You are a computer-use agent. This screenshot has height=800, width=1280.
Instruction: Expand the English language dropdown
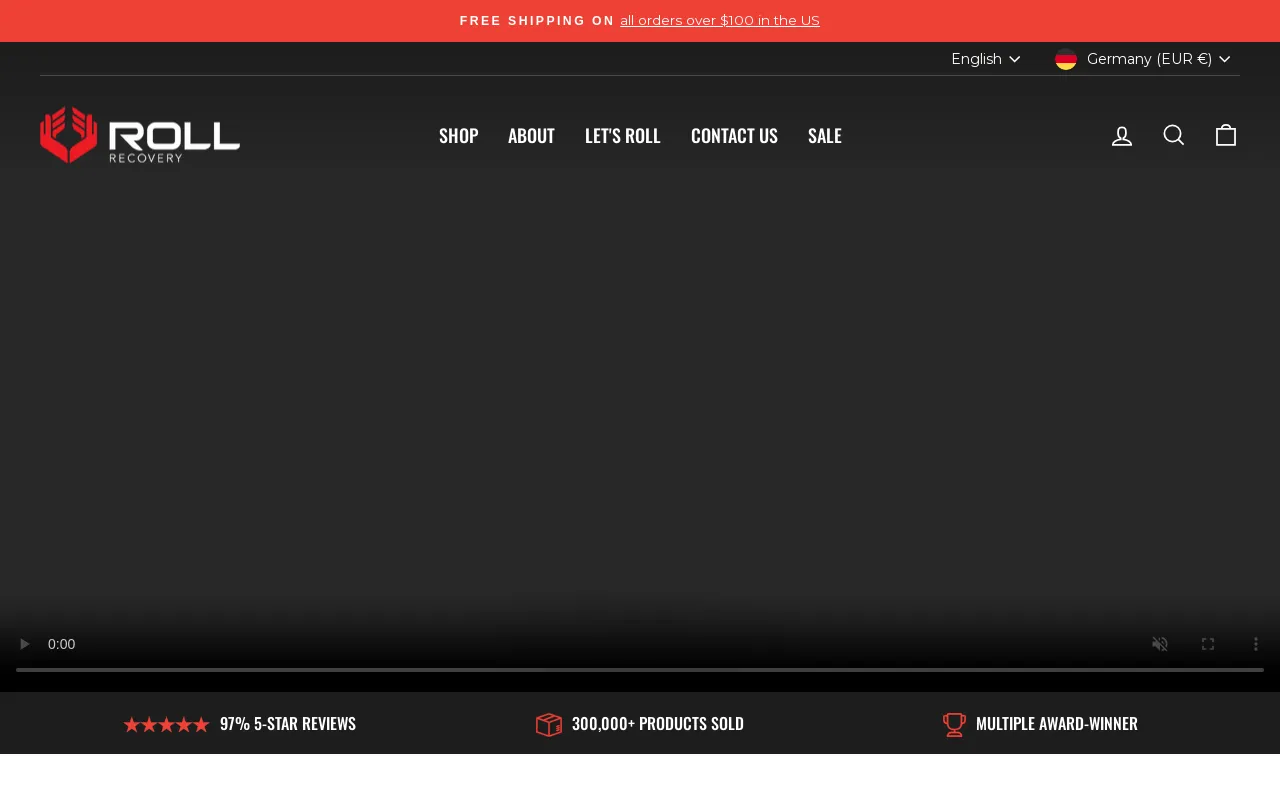(x=985, y=58)
